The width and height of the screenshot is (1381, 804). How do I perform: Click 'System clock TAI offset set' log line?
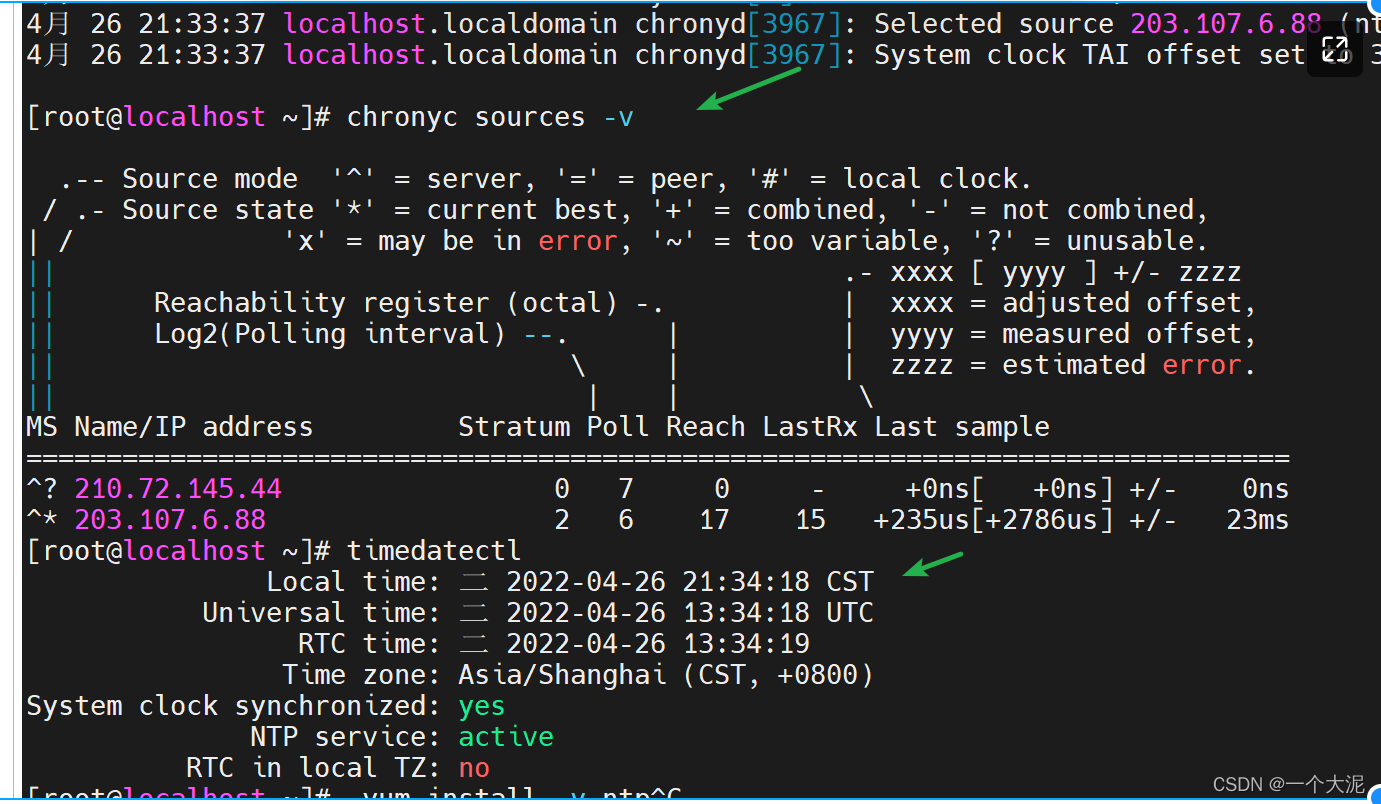[1090, 55]
